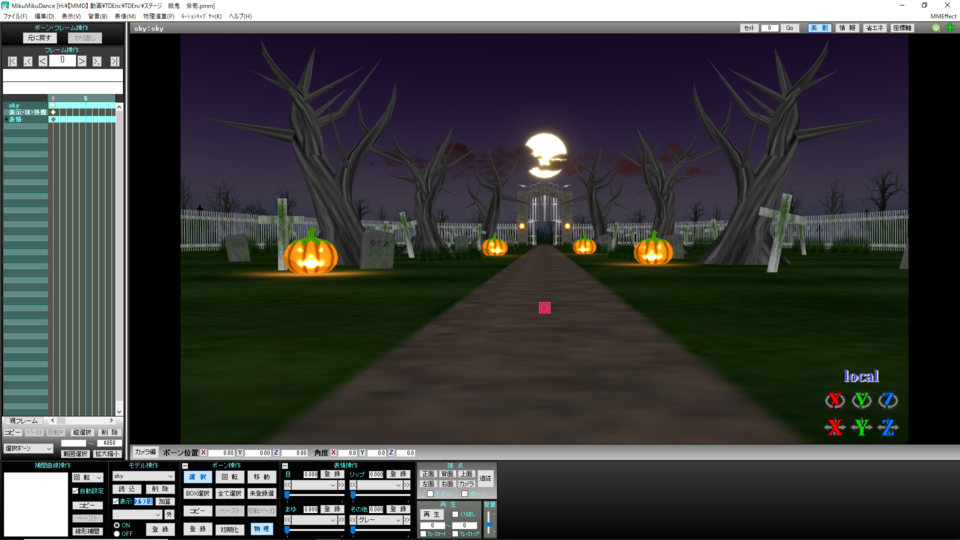Toggle 自動設定 checkbox in interpolation panel
This screenshot has width=960, height=540.
(75, 491)
